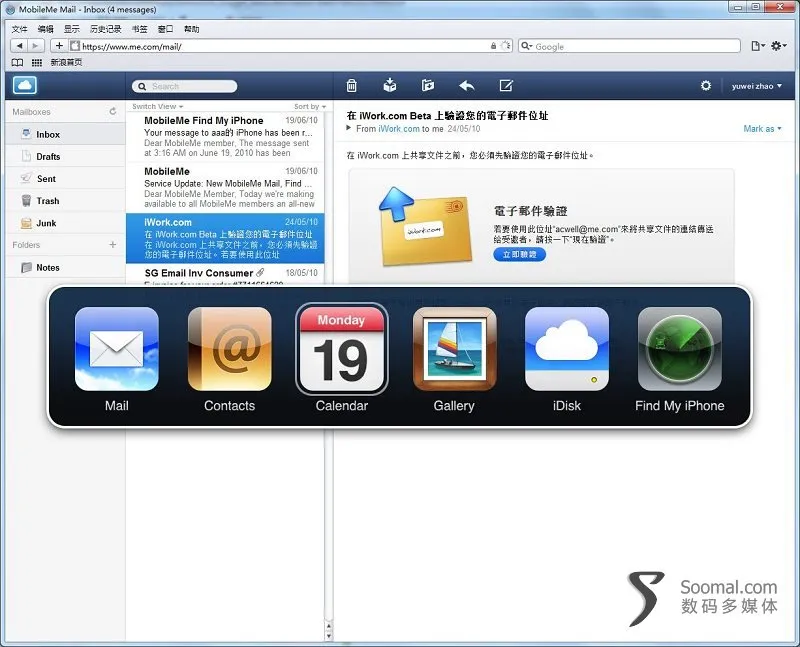Screen dimensions: 800x647
Task: Open Google search engine dropdown
Action: pos(526,46)
